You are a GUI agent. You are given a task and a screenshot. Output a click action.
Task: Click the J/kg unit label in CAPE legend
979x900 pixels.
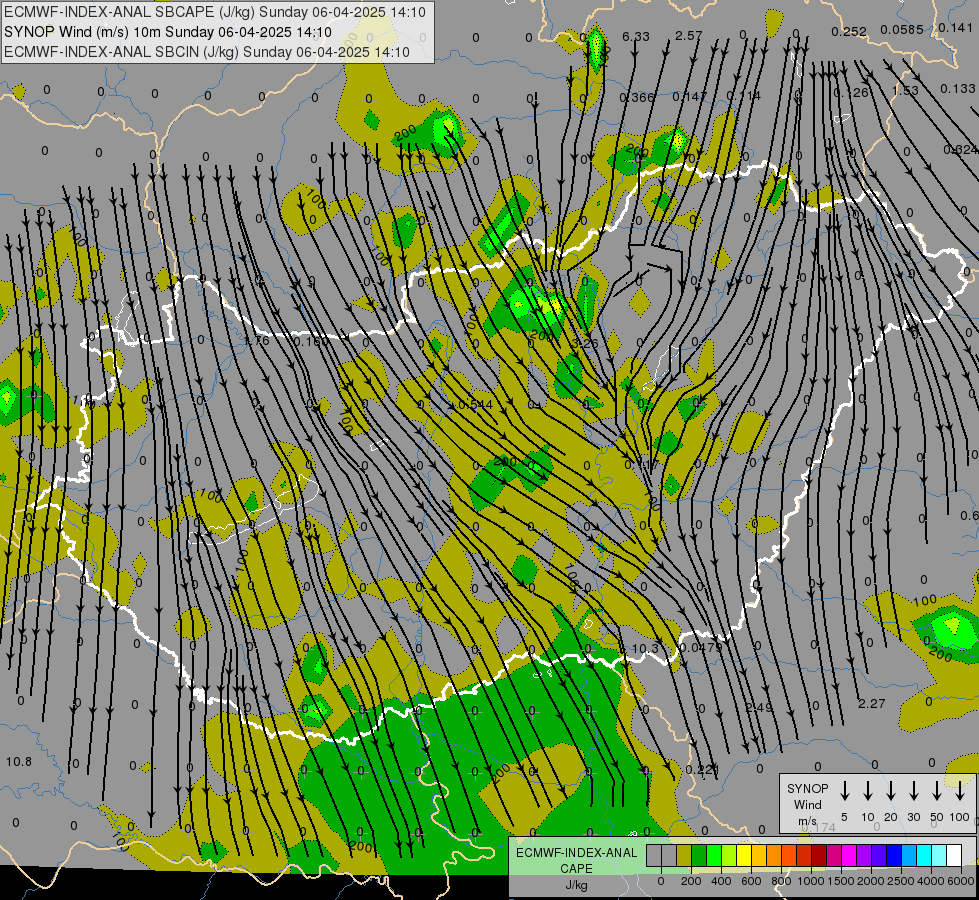click(x=576, y=885)
